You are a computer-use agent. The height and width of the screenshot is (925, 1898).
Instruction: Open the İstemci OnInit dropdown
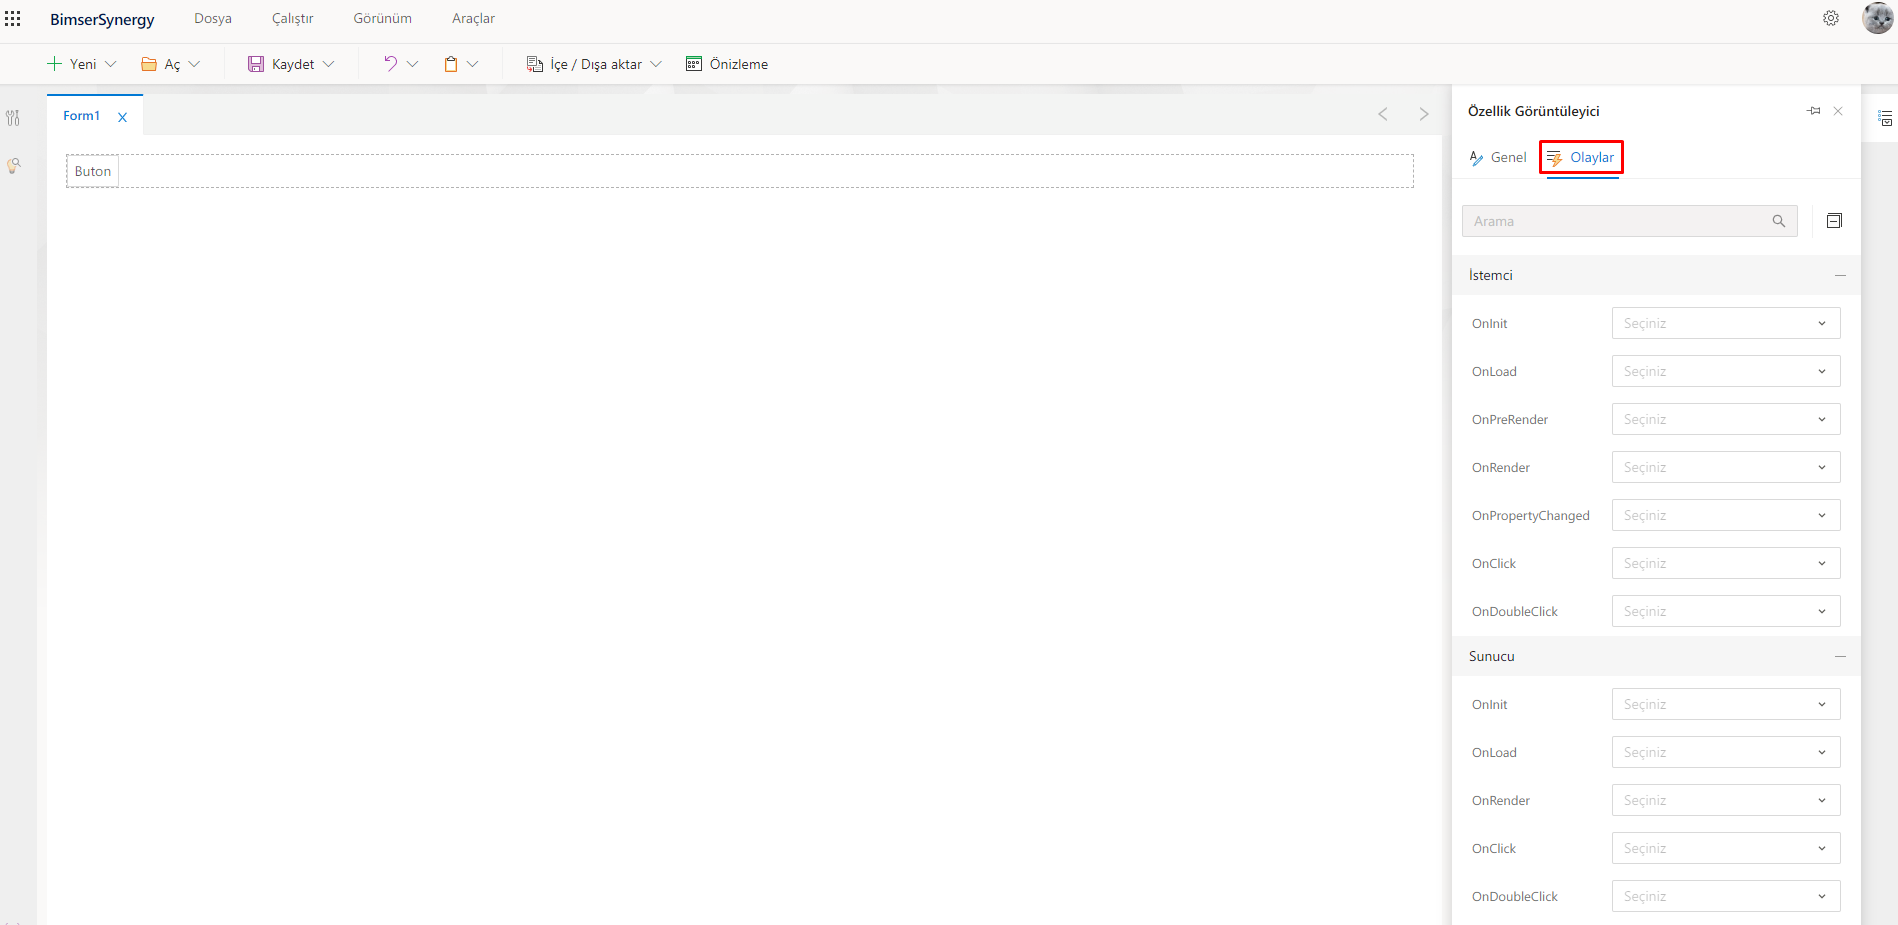tap(1726, 323)
